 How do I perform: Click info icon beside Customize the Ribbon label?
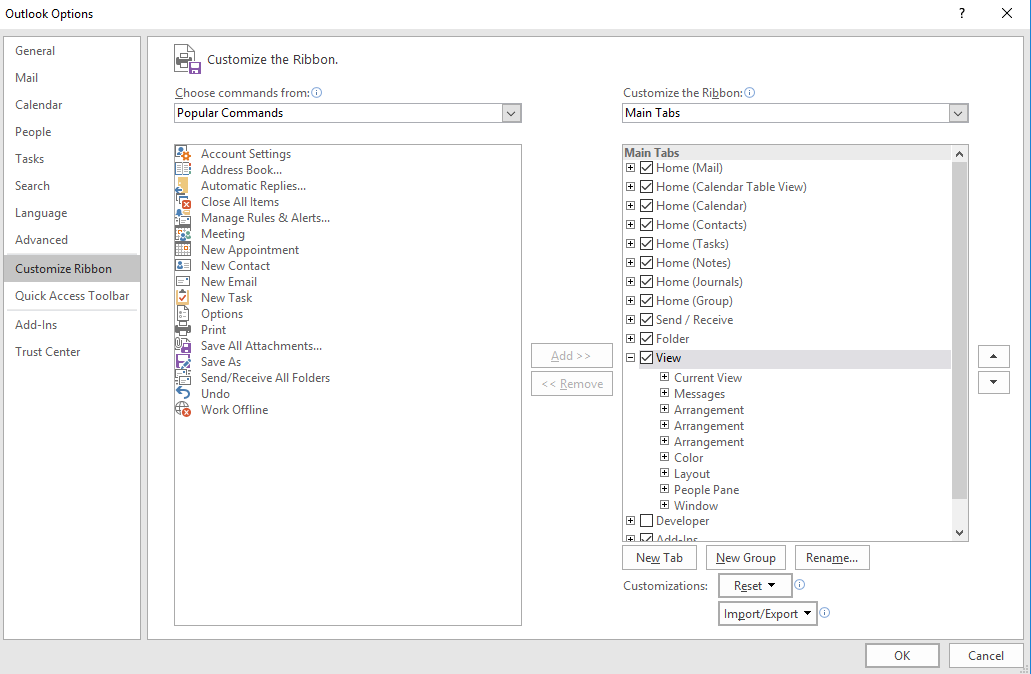[750, 93]
